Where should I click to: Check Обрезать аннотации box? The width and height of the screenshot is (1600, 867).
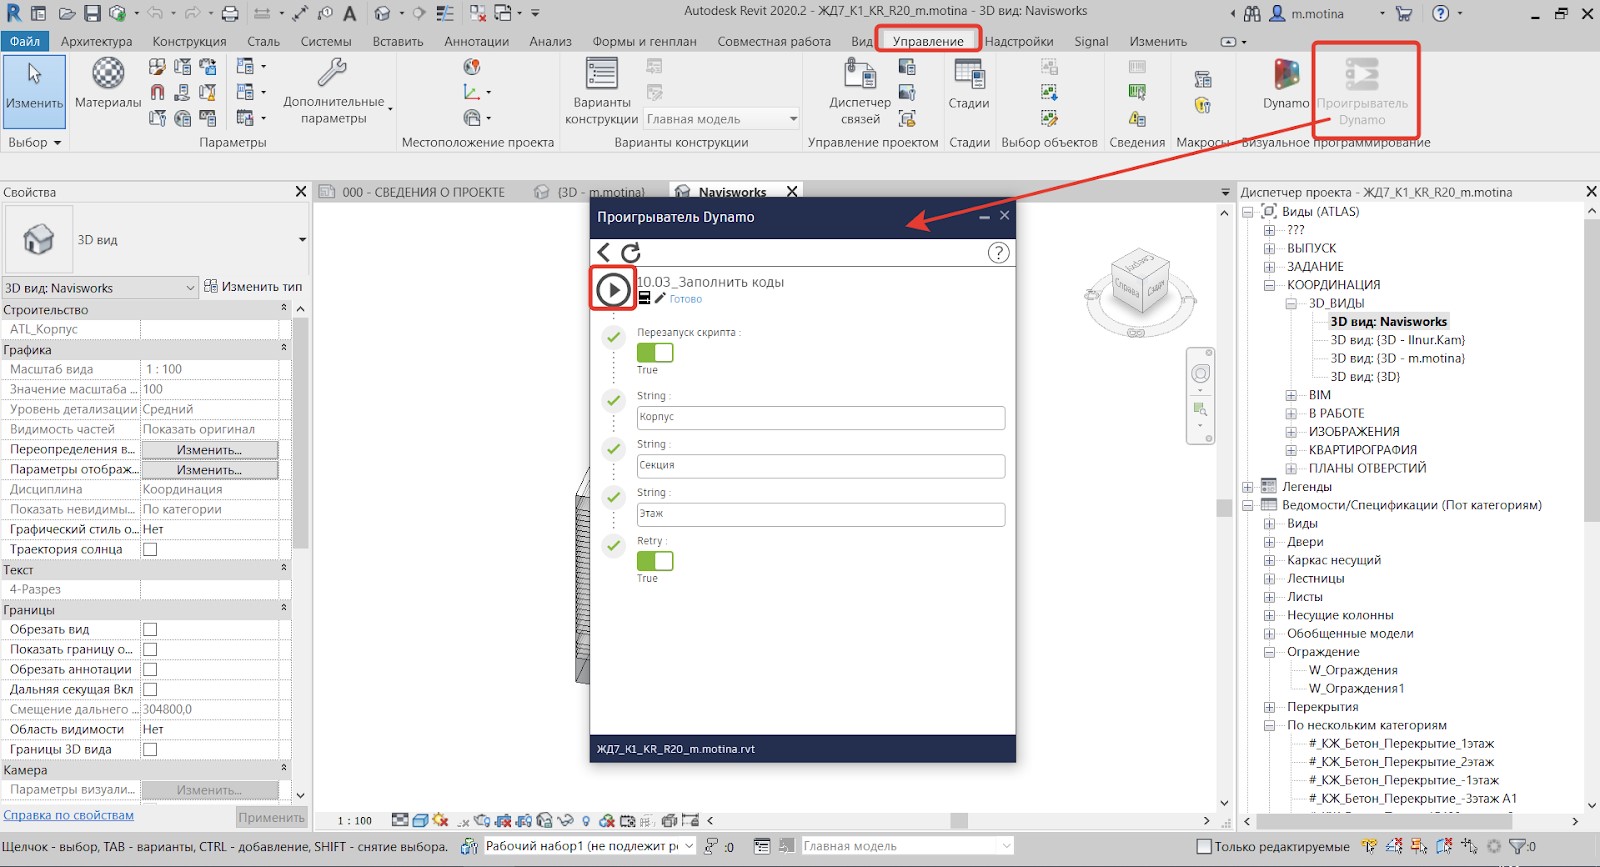click(150, 669)
